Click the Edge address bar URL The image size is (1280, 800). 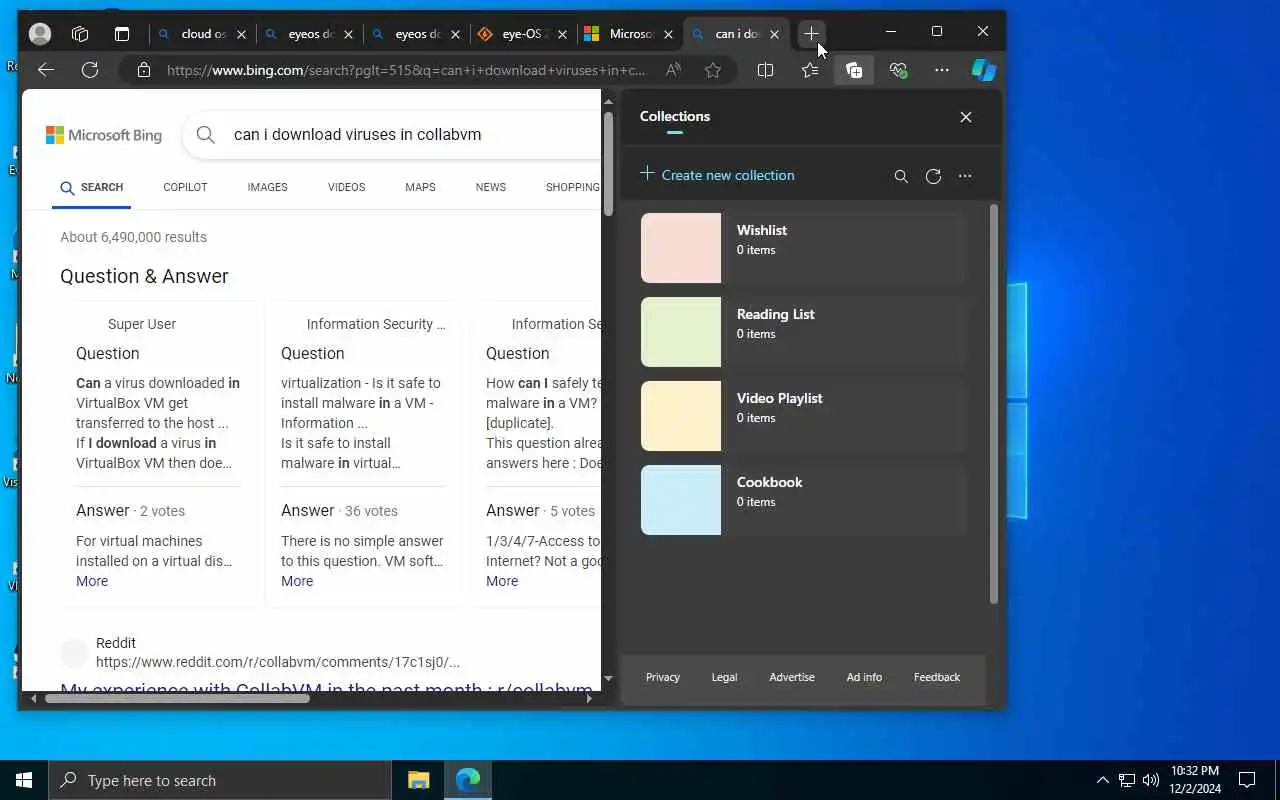[x=406, y=70]
